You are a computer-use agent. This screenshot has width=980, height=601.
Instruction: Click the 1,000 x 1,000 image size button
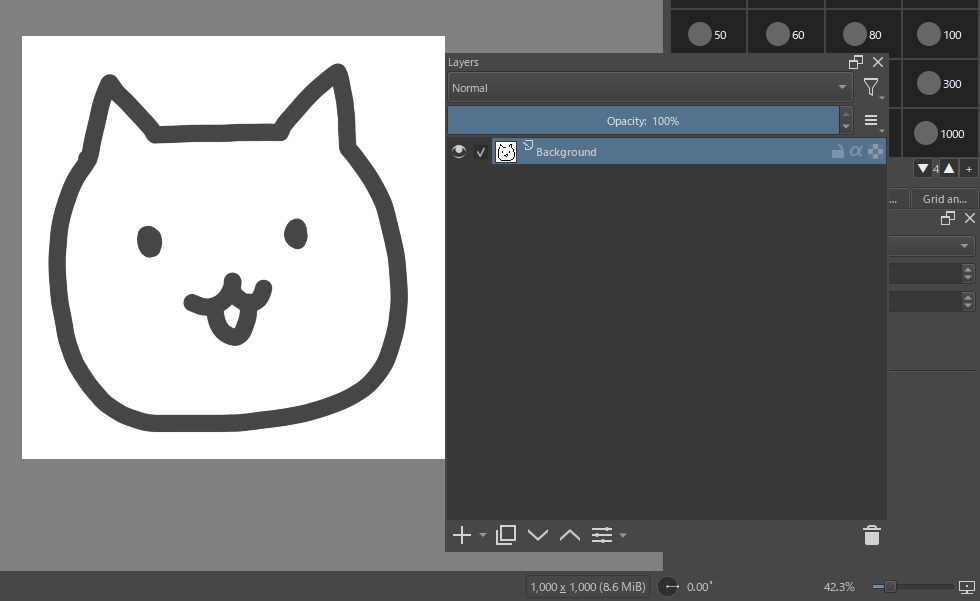589,586
